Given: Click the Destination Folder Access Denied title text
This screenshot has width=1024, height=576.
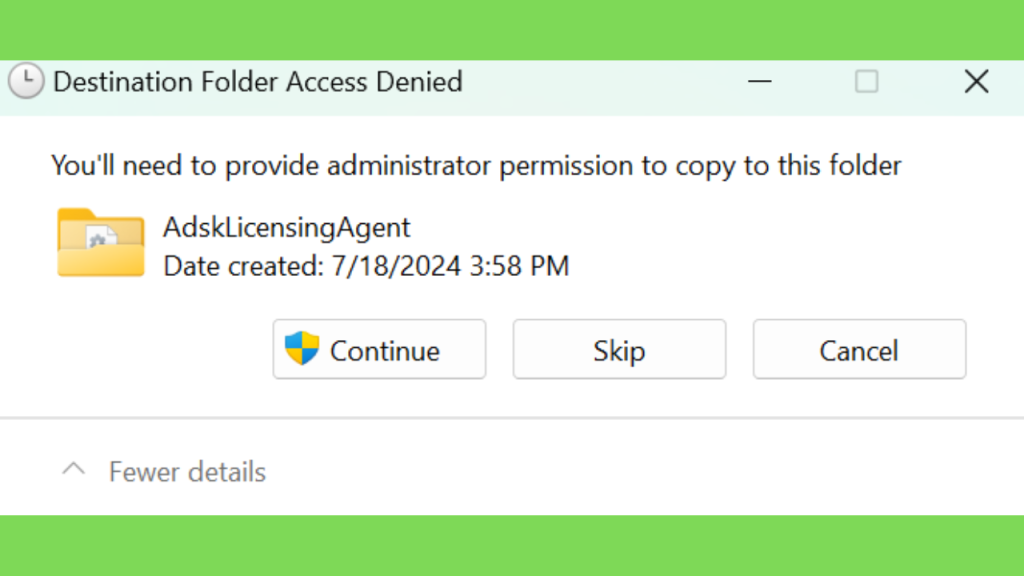Looking at the screenshot, I should tap(258, 82).
